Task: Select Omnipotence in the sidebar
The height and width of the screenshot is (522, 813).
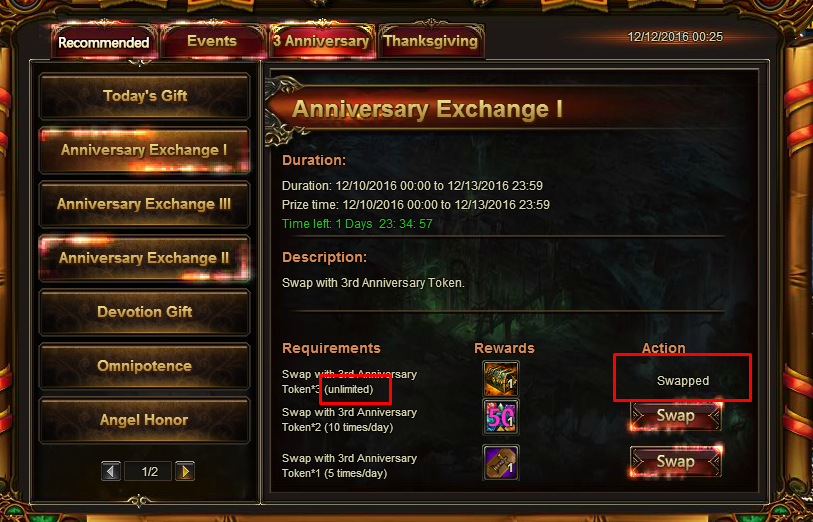Action: (x=145, y=366)
